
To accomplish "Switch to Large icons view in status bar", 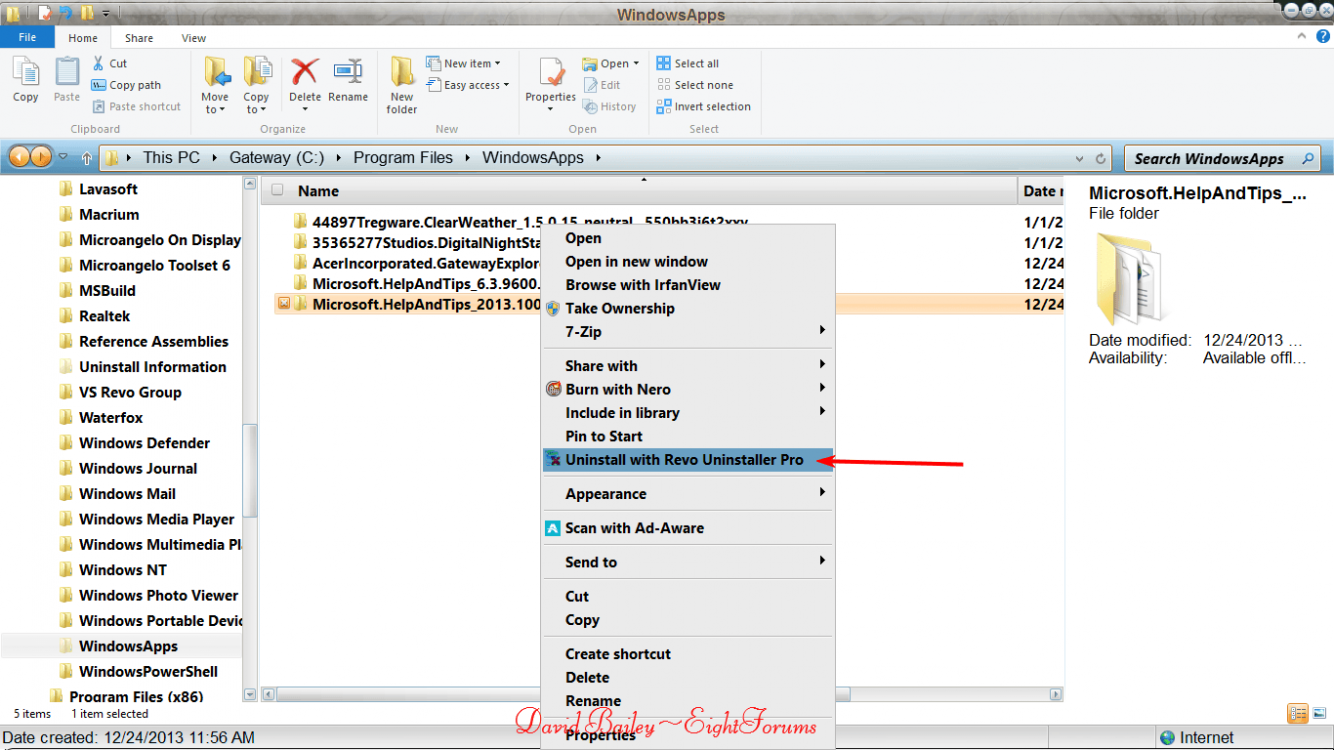I will pos(1319,714).
